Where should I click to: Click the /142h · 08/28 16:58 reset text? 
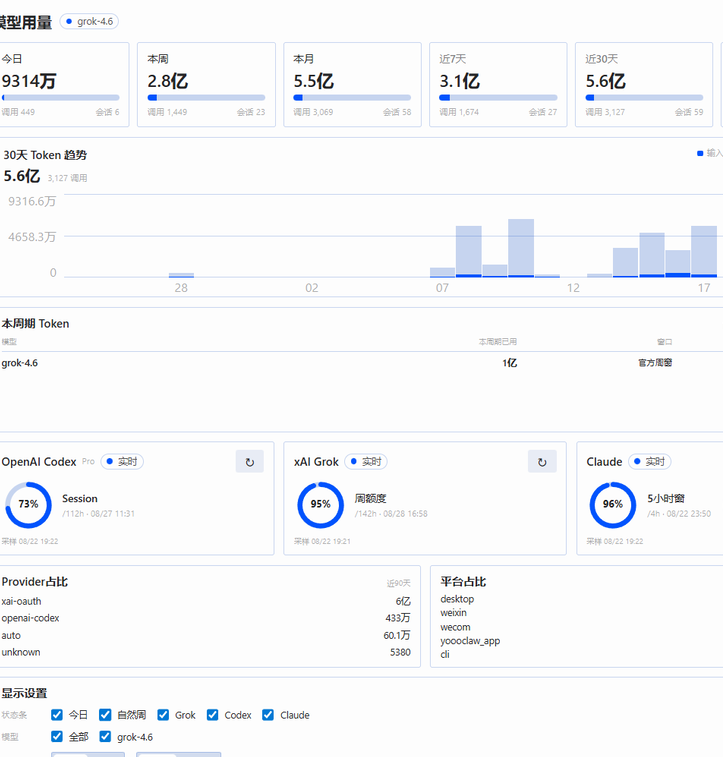391,514
